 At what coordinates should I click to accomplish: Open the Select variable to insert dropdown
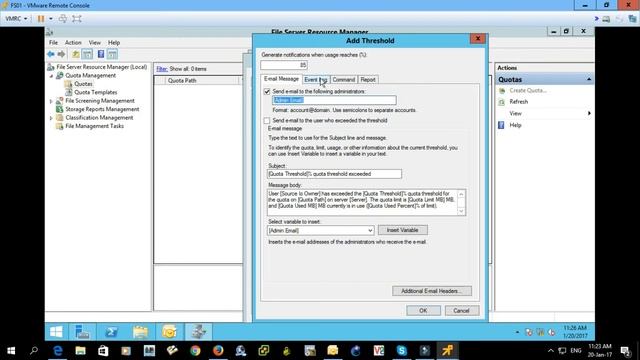coord(370,231)
